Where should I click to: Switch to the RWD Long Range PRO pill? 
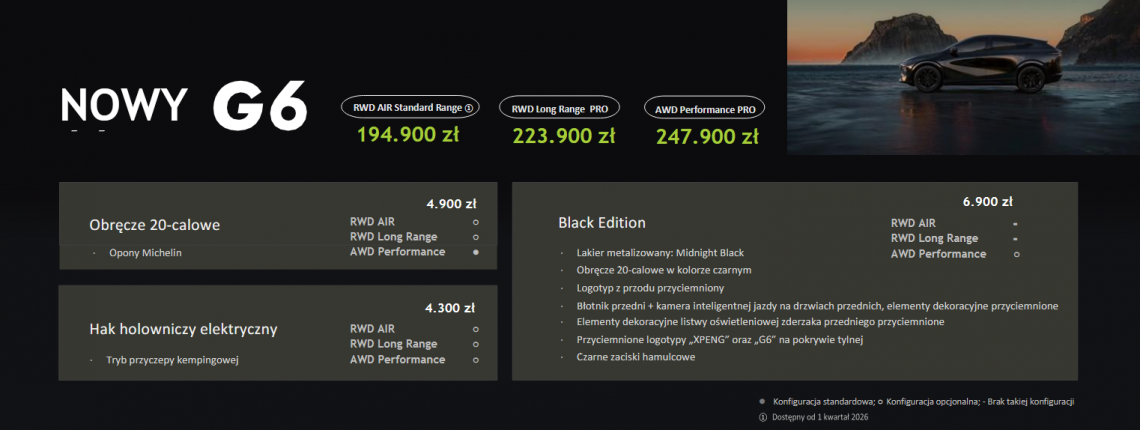[x=560, y=108]
